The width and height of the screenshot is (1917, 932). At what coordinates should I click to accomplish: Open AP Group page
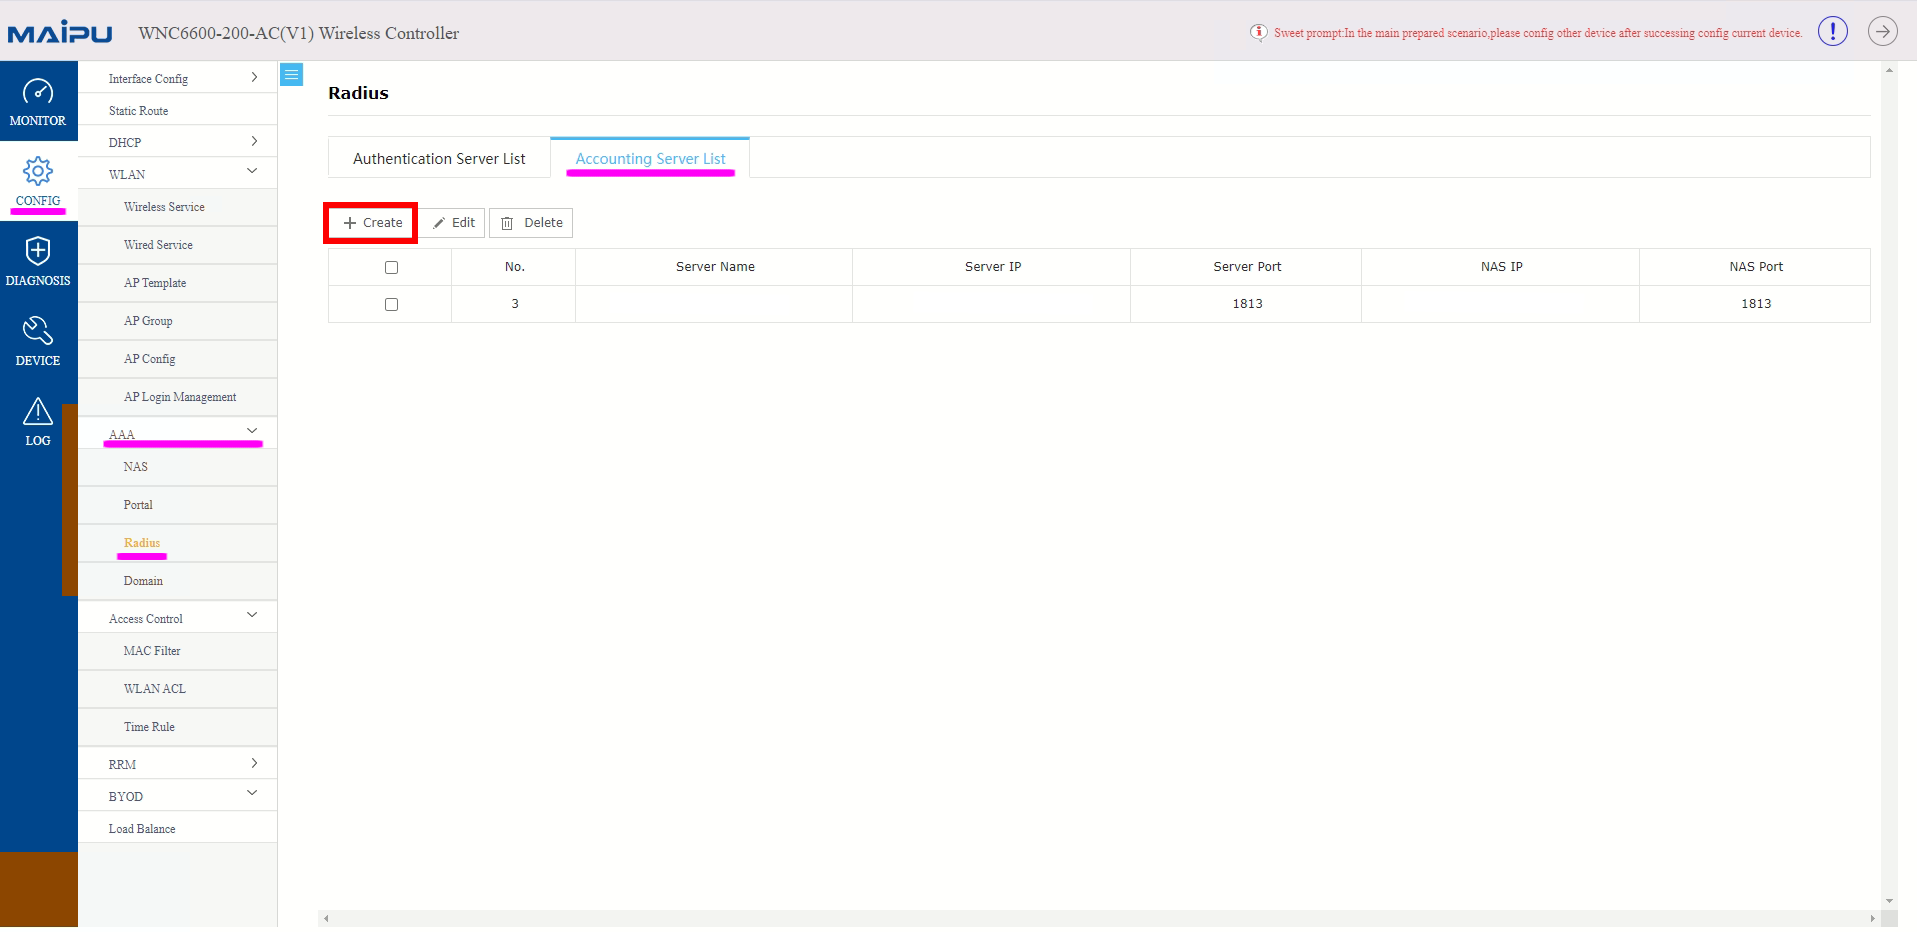click(178, 321)
